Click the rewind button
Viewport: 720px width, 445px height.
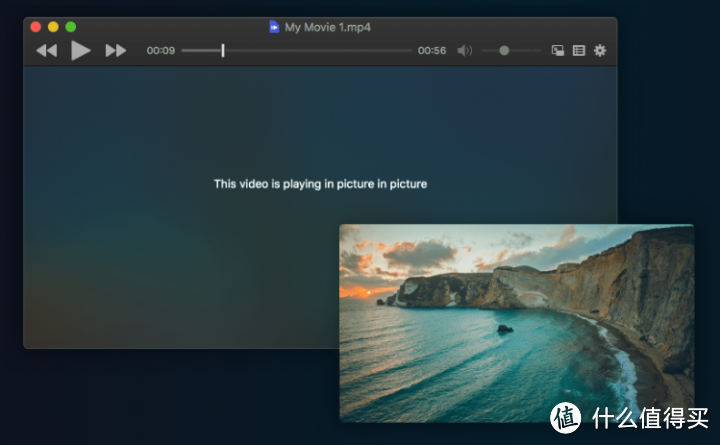[x=46, y=50]
